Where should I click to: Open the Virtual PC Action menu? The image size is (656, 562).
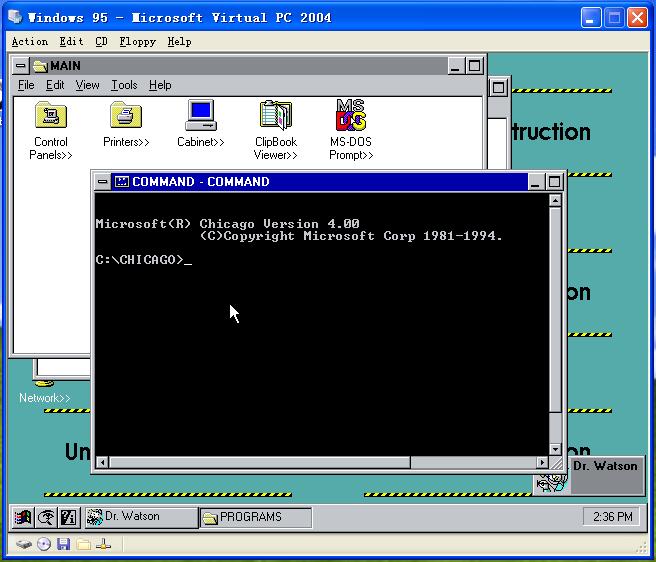[x=30, y=41]
